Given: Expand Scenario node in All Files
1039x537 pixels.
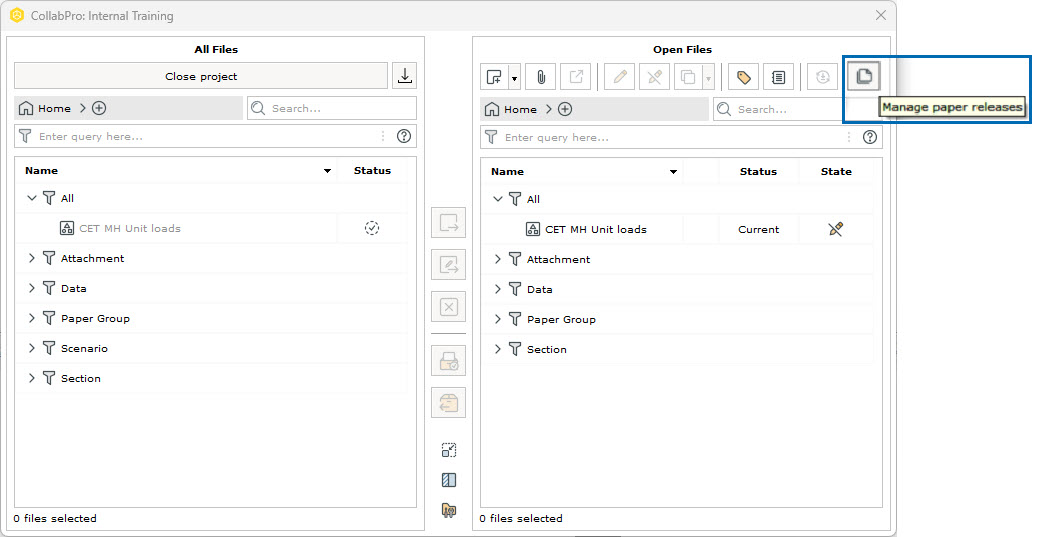Looking at the screenshot, I should coord(32,348).
